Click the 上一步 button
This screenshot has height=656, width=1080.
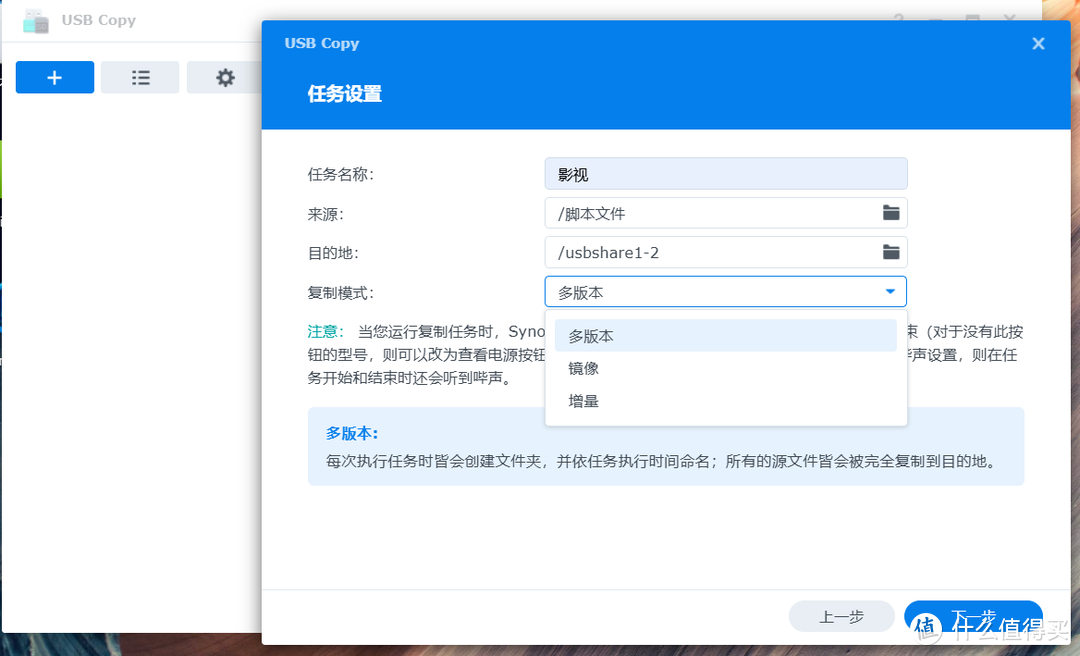841,616
